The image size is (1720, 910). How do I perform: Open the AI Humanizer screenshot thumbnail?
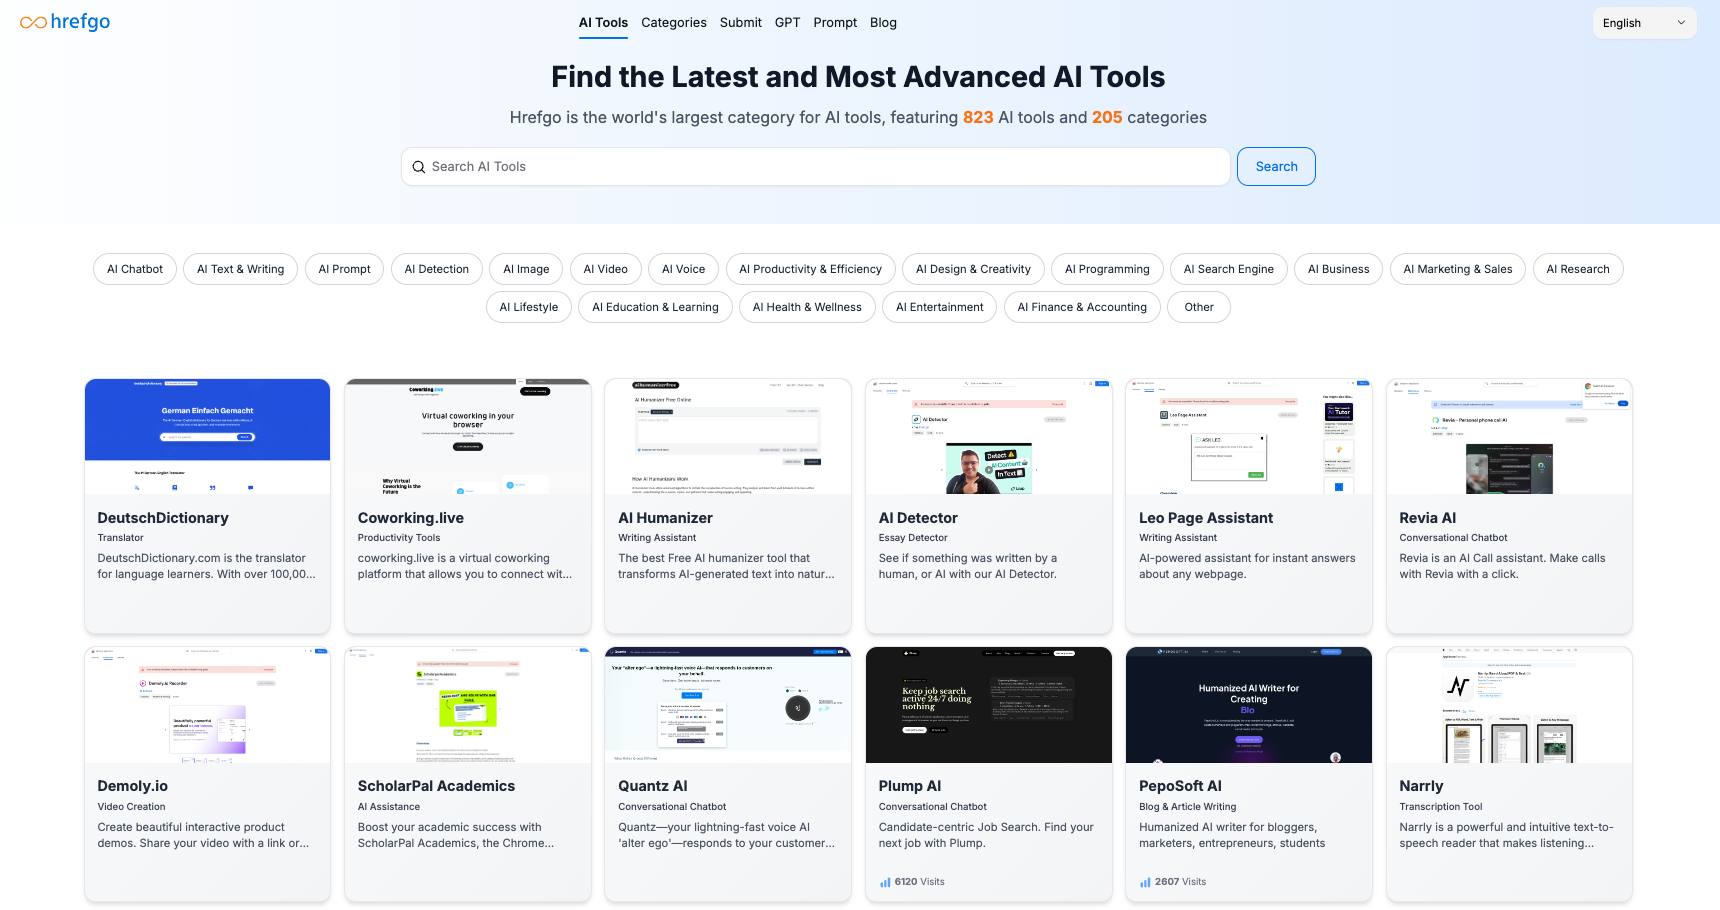click(x=728, y=436)
